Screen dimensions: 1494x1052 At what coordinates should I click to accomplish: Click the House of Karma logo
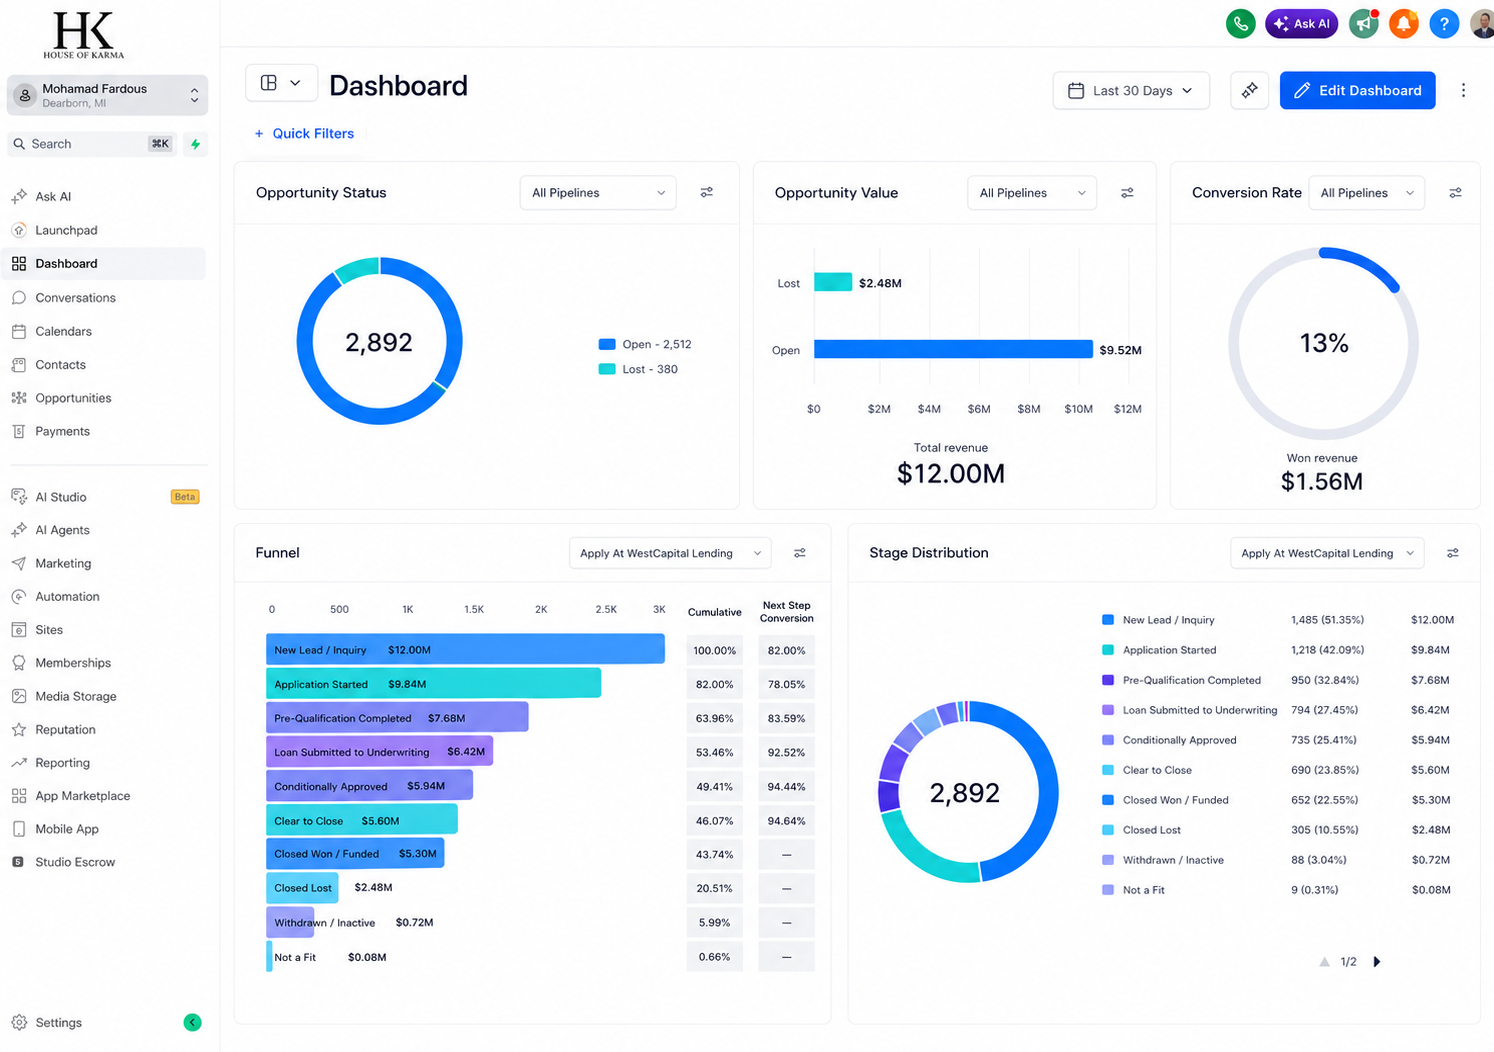click(83, 35)
